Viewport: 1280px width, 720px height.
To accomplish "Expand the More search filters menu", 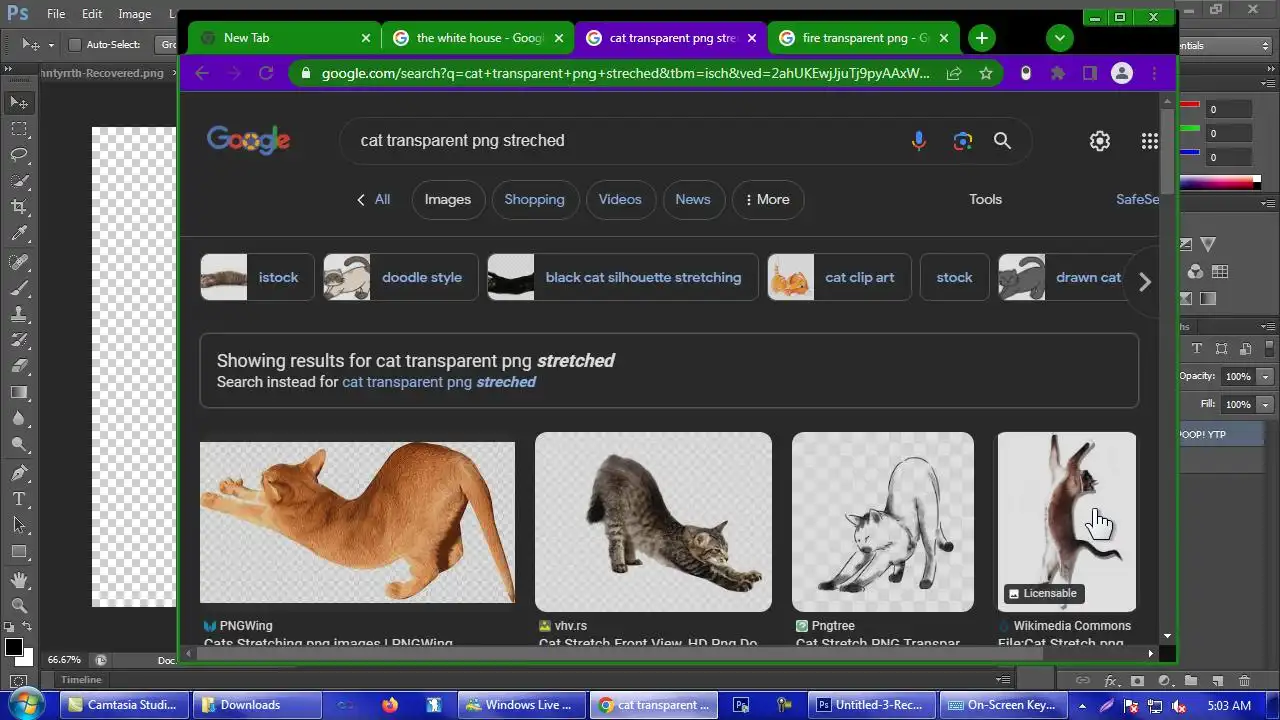I will (768, 200).
